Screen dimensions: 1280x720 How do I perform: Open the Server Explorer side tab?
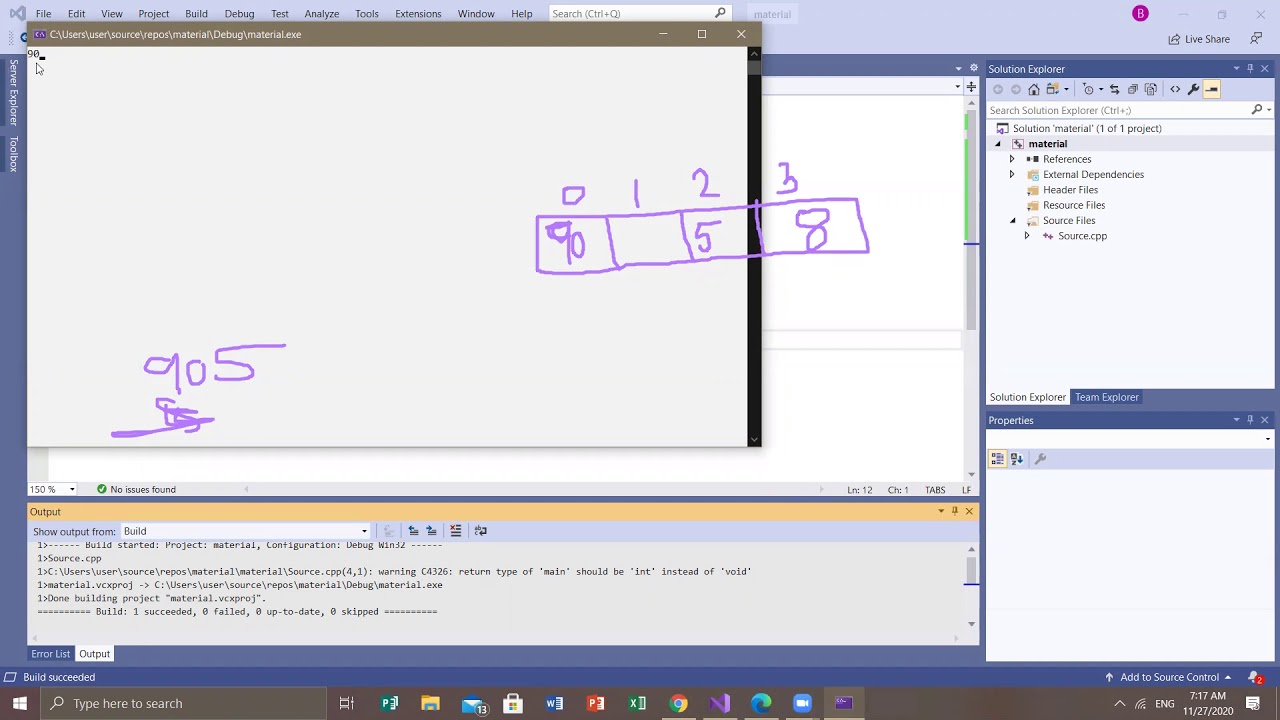13,92
